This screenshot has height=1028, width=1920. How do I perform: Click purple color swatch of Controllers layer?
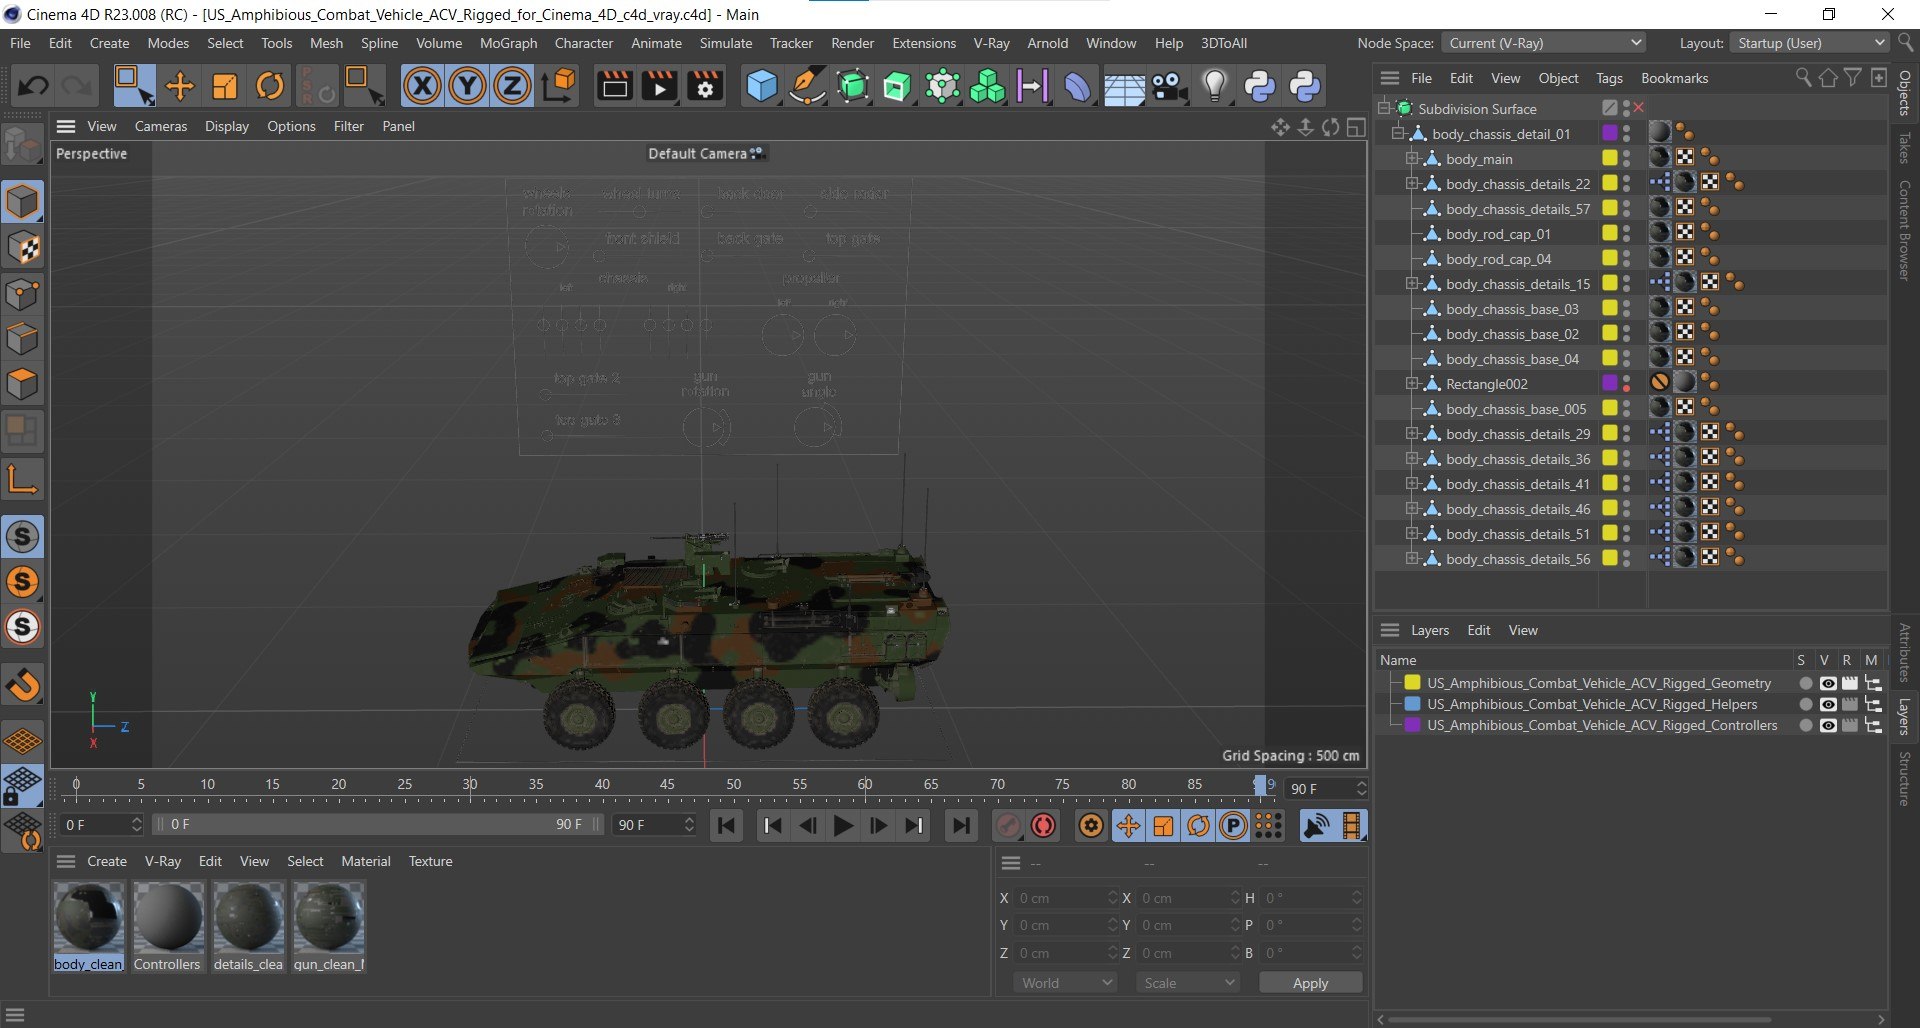pyautogui.click(x=1412, y=725)
